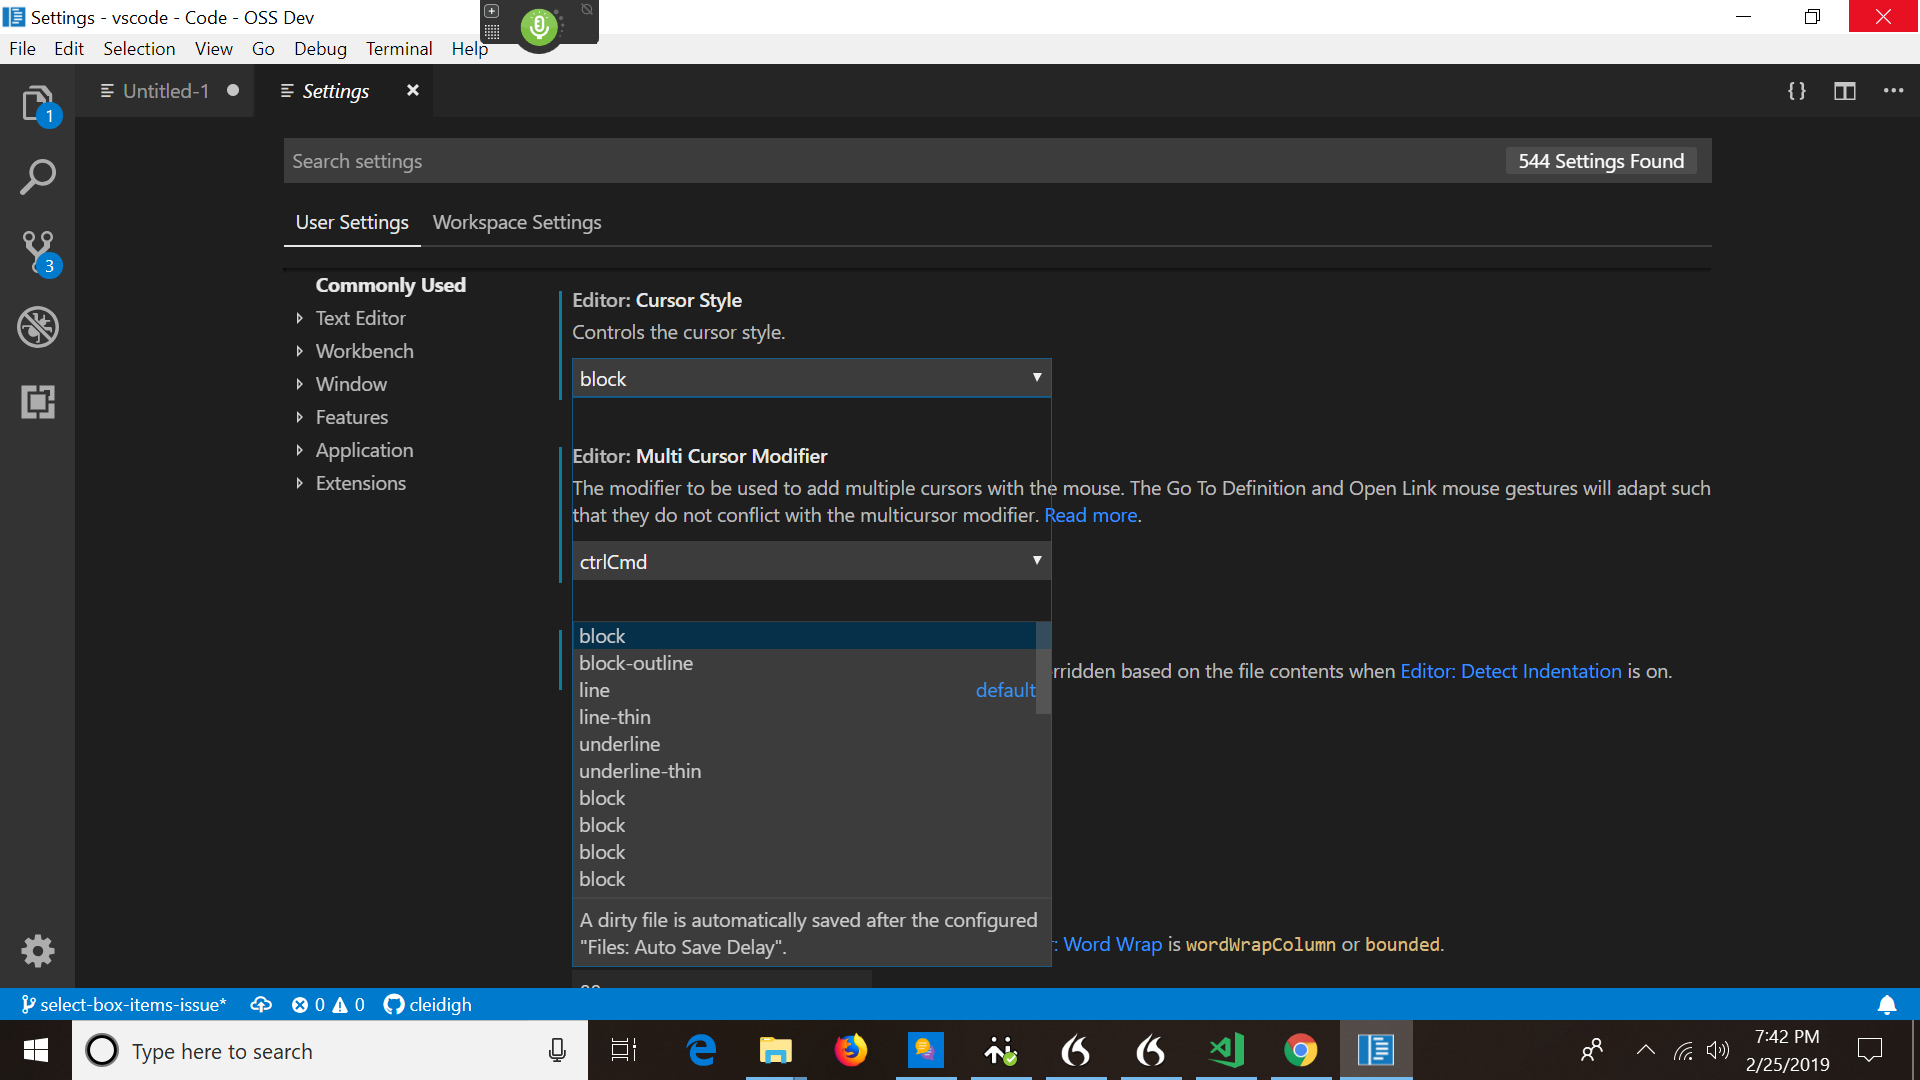Split the editor with split icon

tap(1845, 91)
